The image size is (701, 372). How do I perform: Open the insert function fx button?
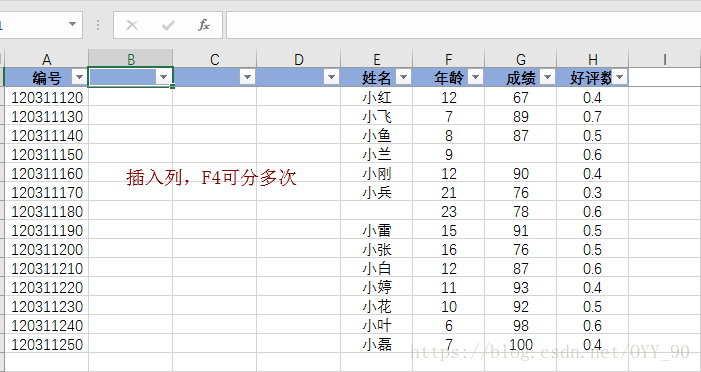click(204, 25)
